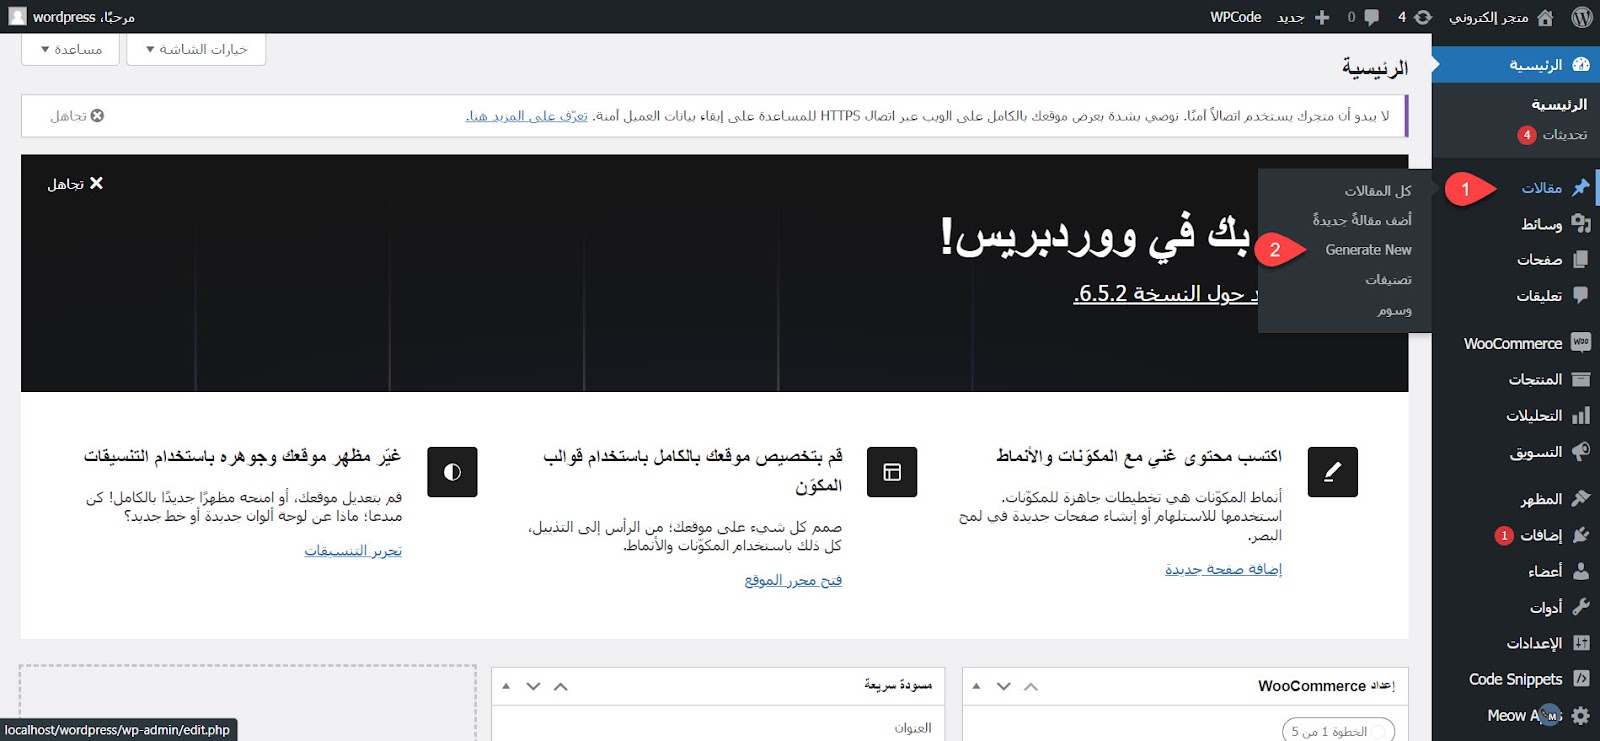Image resolution: width=1600 pixels, height=741 pixels.
Task: Open تصنيفات categories submenu item
Action: coord(1388,280)
